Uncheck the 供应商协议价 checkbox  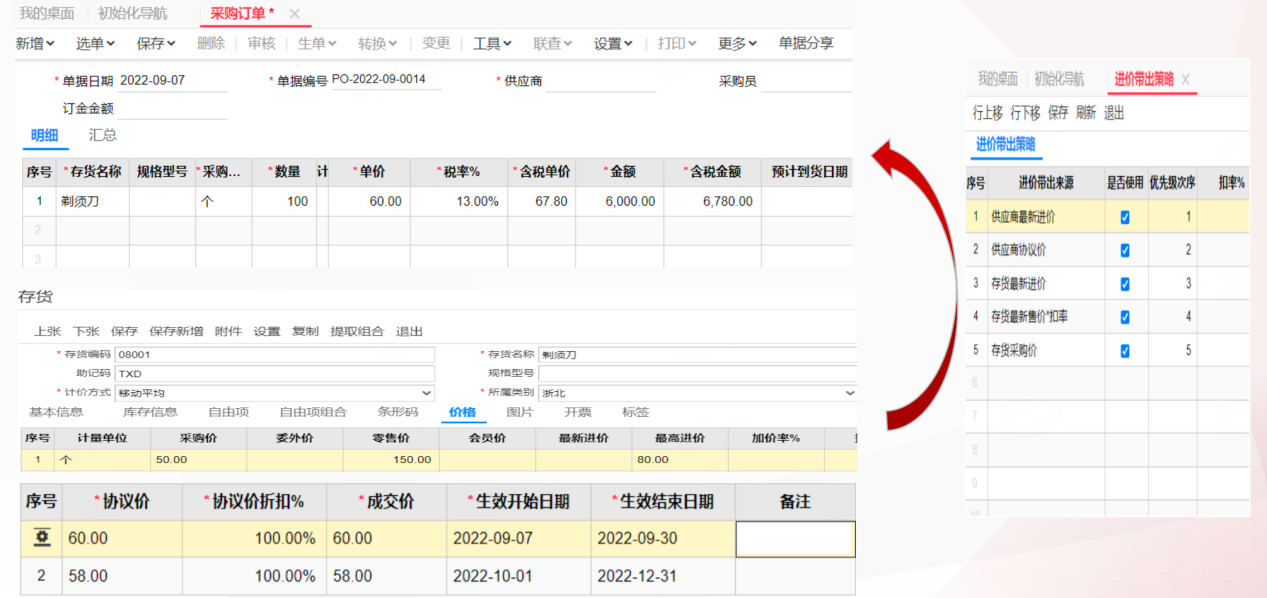[1125, 250]
